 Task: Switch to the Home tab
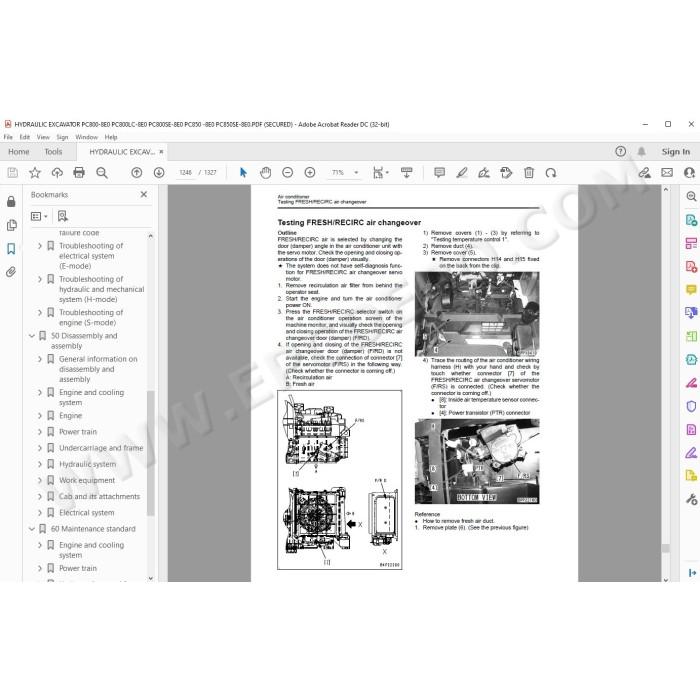[x=19, y=152]
